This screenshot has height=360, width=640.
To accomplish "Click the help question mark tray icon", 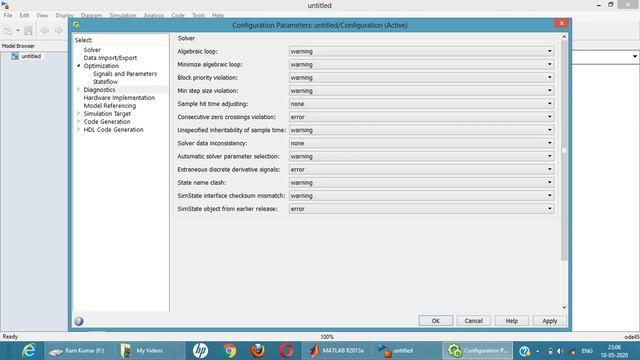I will tap(524, 351).
